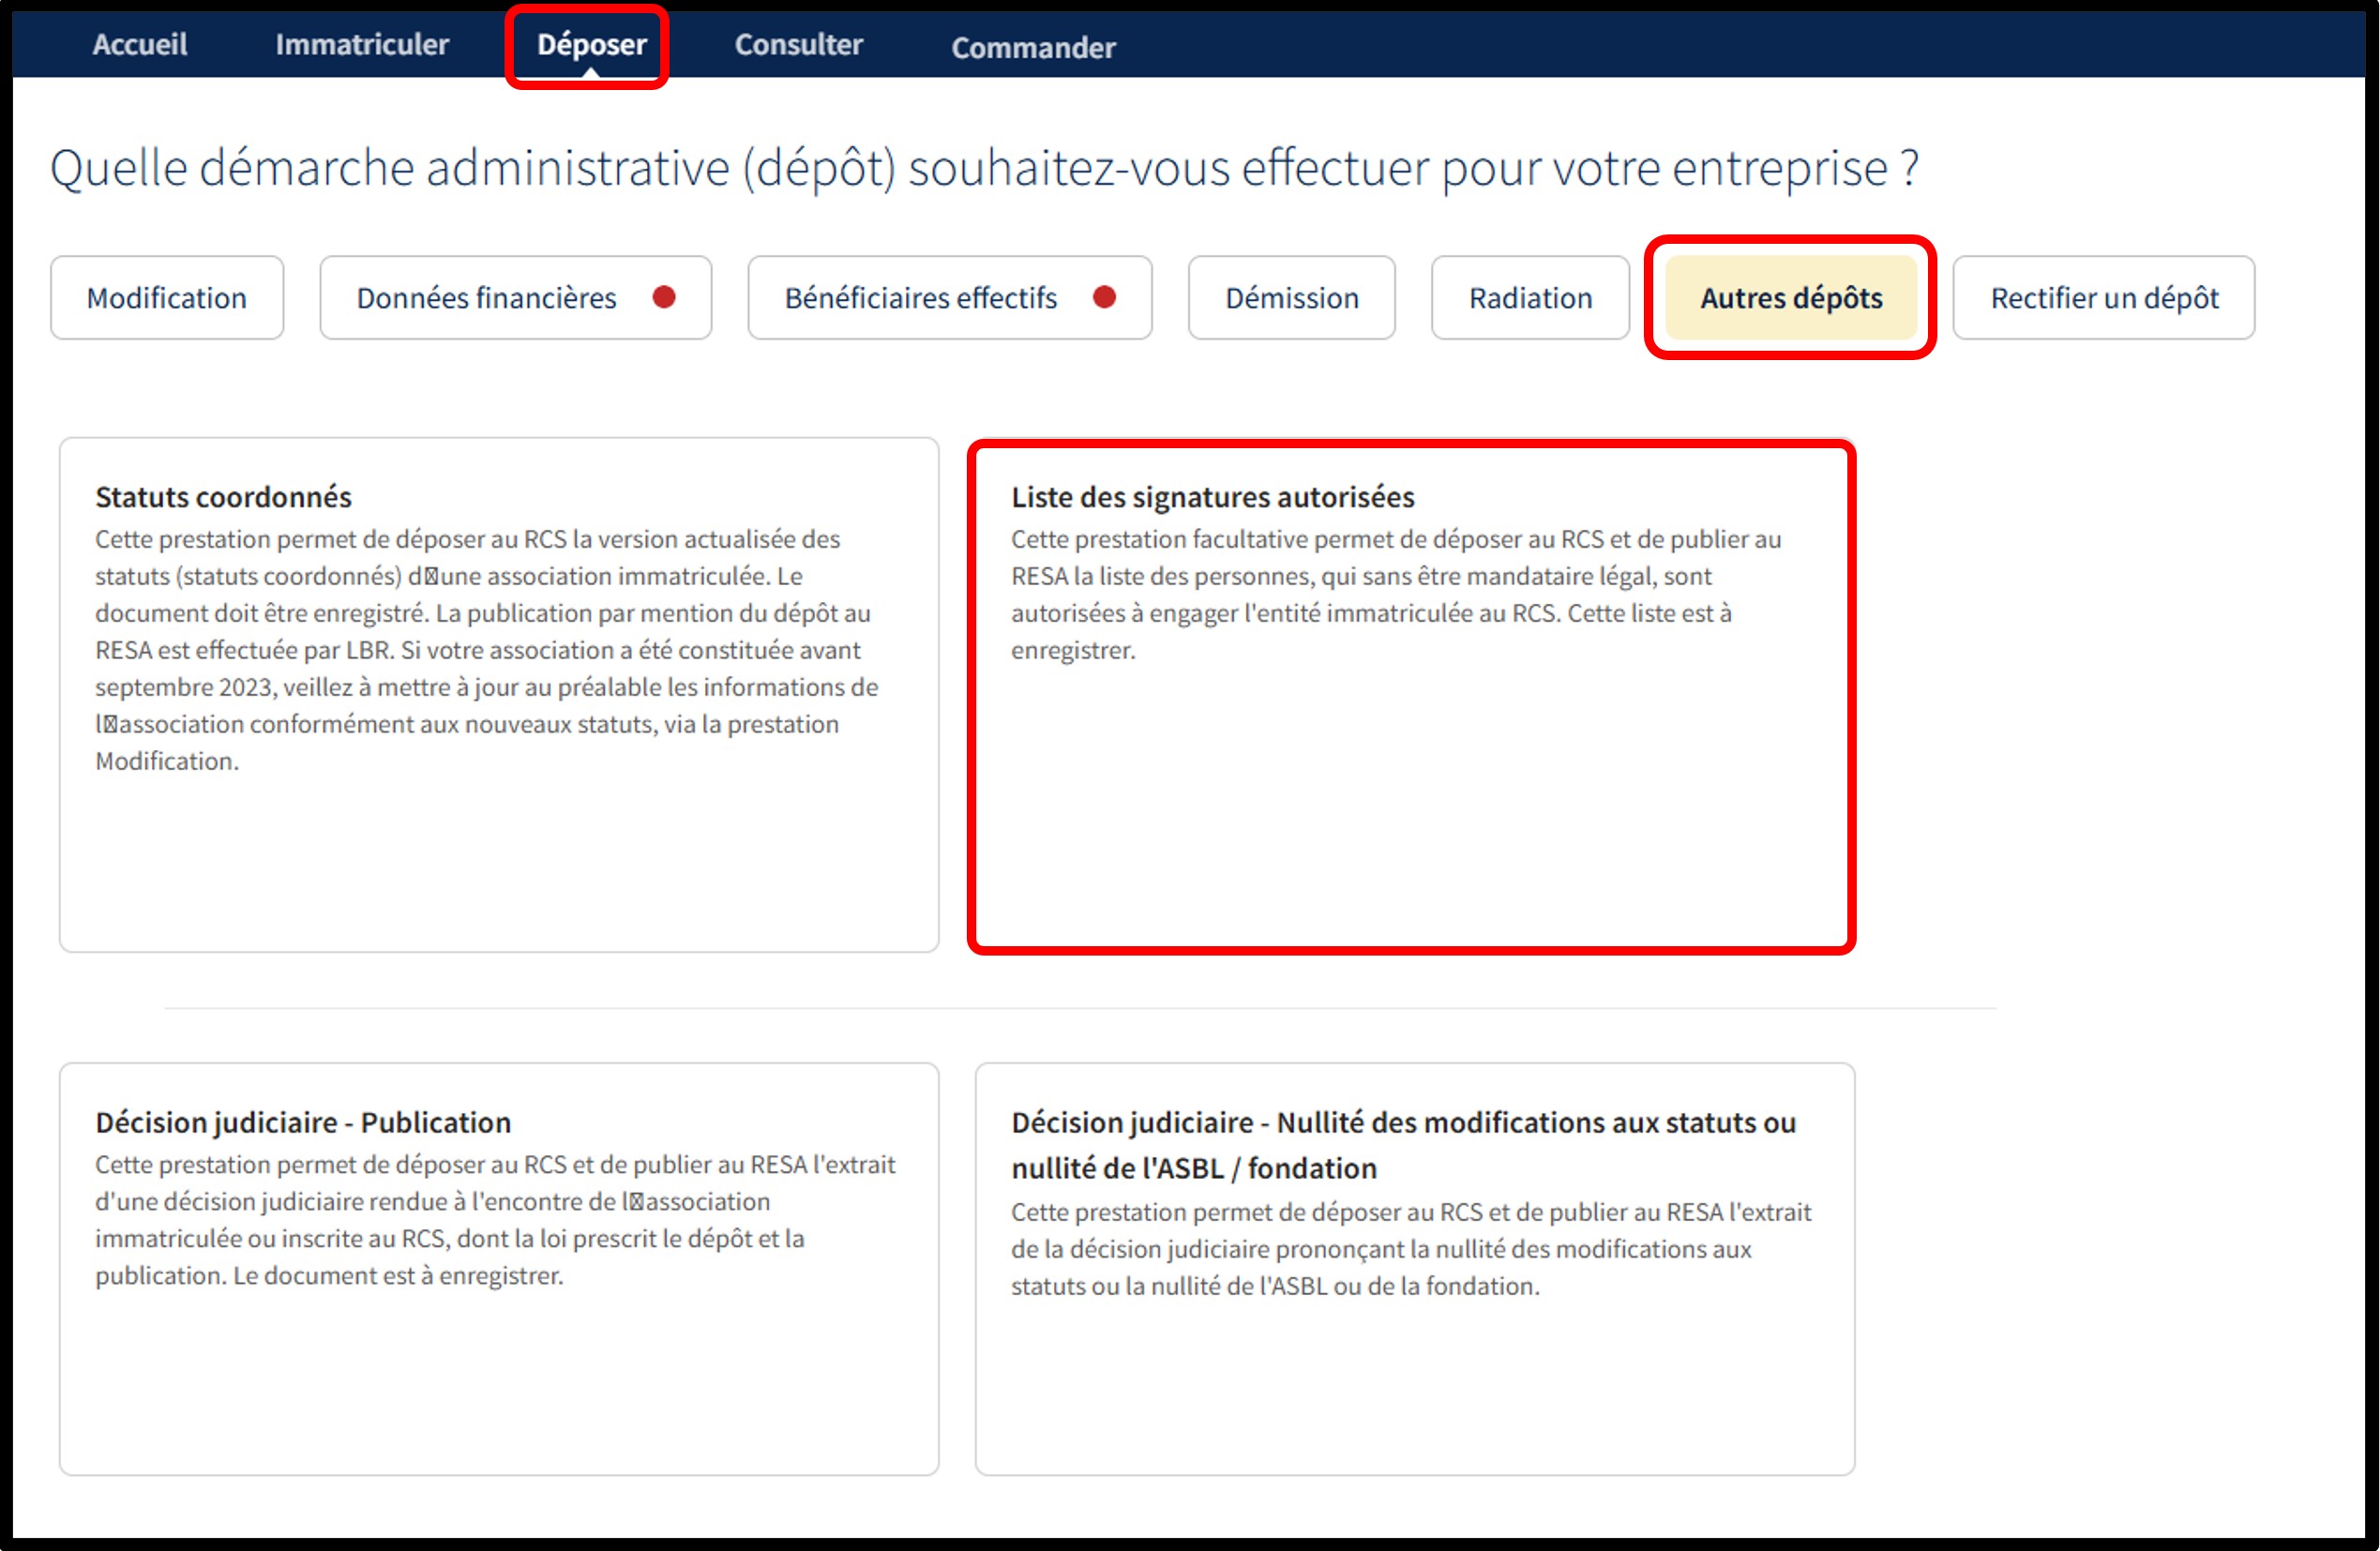Click red dot beside Bénéficiaires effectifs
The height and width of the screenshot is (1551, 2380).
pos(1104,297)
